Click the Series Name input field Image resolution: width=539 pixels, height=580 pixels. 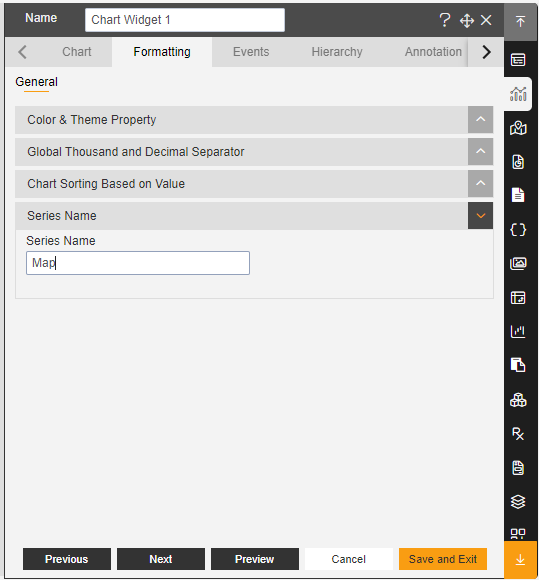pos(138,263)
